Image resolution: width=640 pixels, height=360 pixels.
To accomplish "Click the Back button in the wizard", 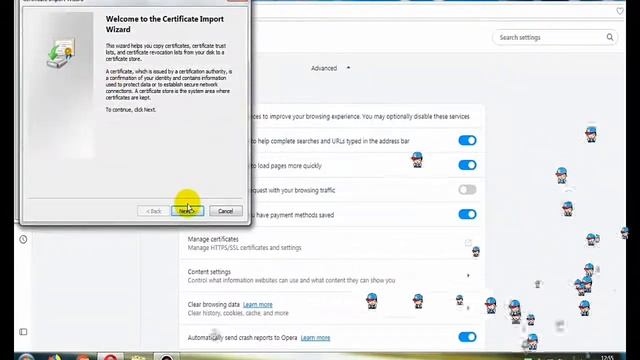I will tap(153, 211).
